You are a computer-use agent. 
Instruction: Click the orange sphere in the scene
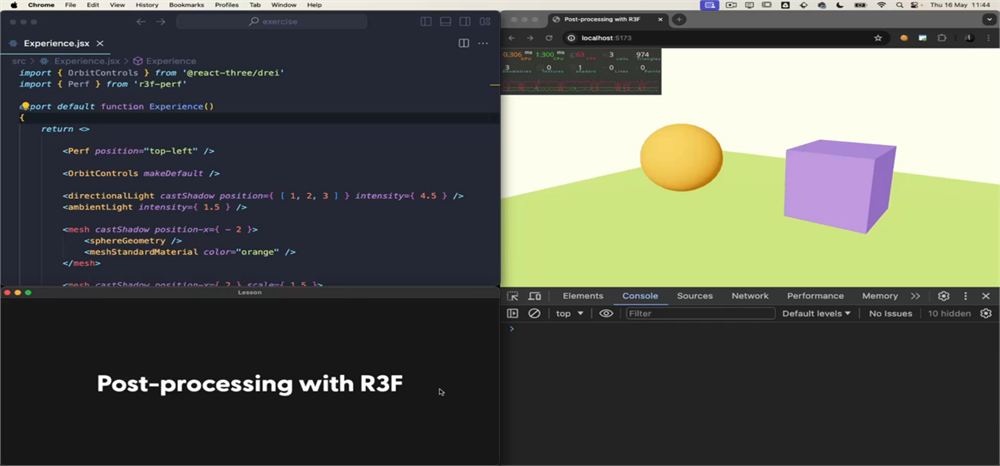click(681, 157)
